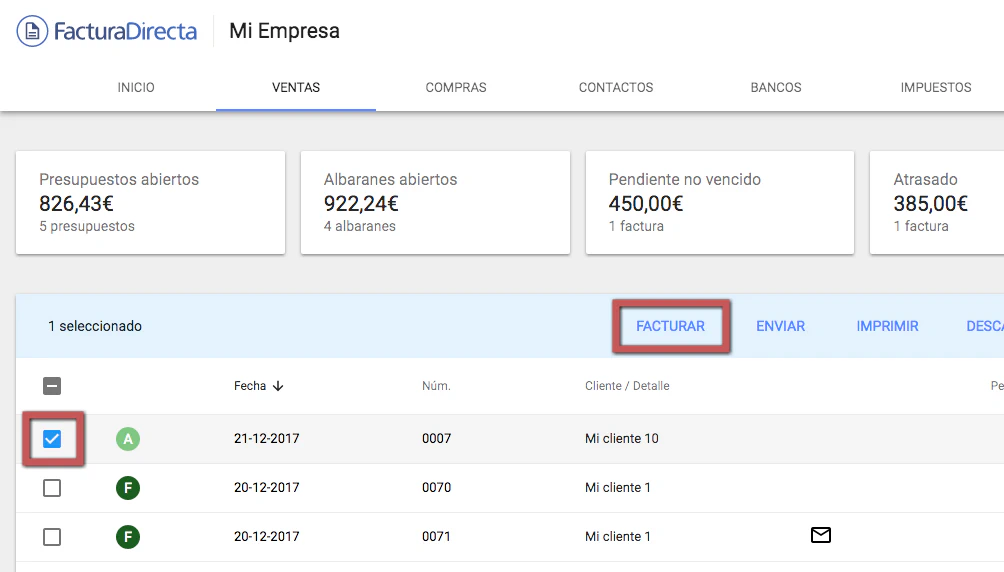Toggle the select-all header checkbox
Image resolution: width=1004 pixels, height=572 pixels.
52,386
